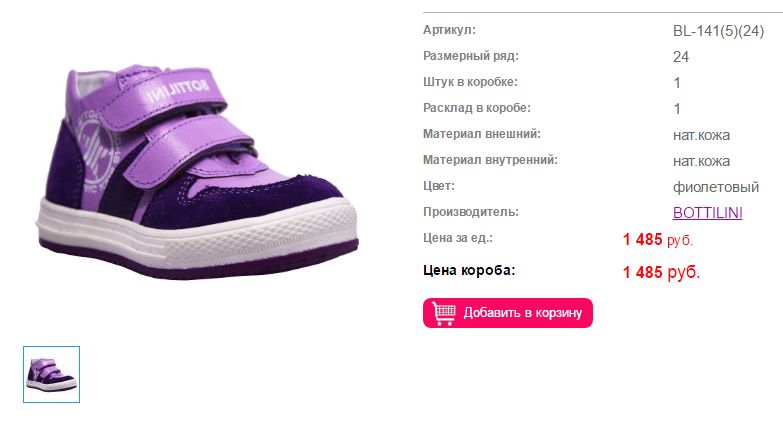Click the shopping cart icon in pink button
783x434 pixels.
[x=443, y=313]
